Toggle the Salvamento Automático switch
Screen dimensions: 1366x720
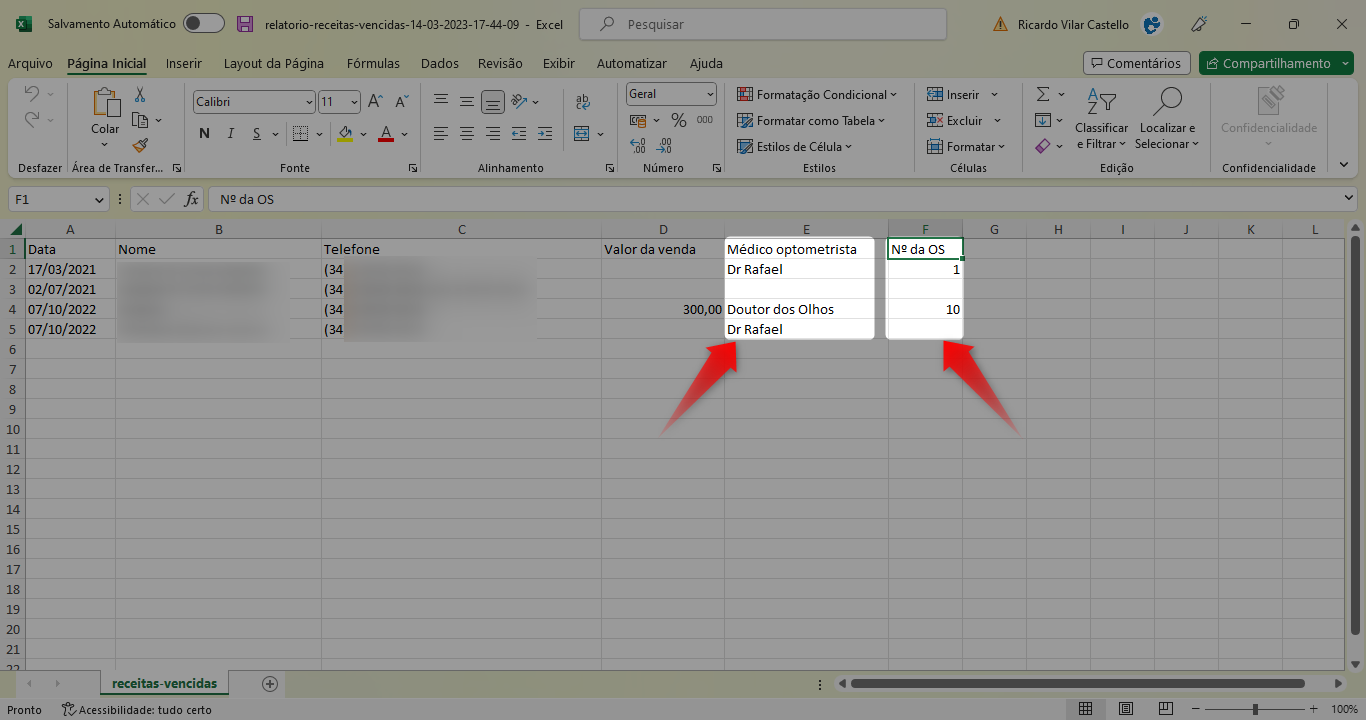(x=204, y=24)
